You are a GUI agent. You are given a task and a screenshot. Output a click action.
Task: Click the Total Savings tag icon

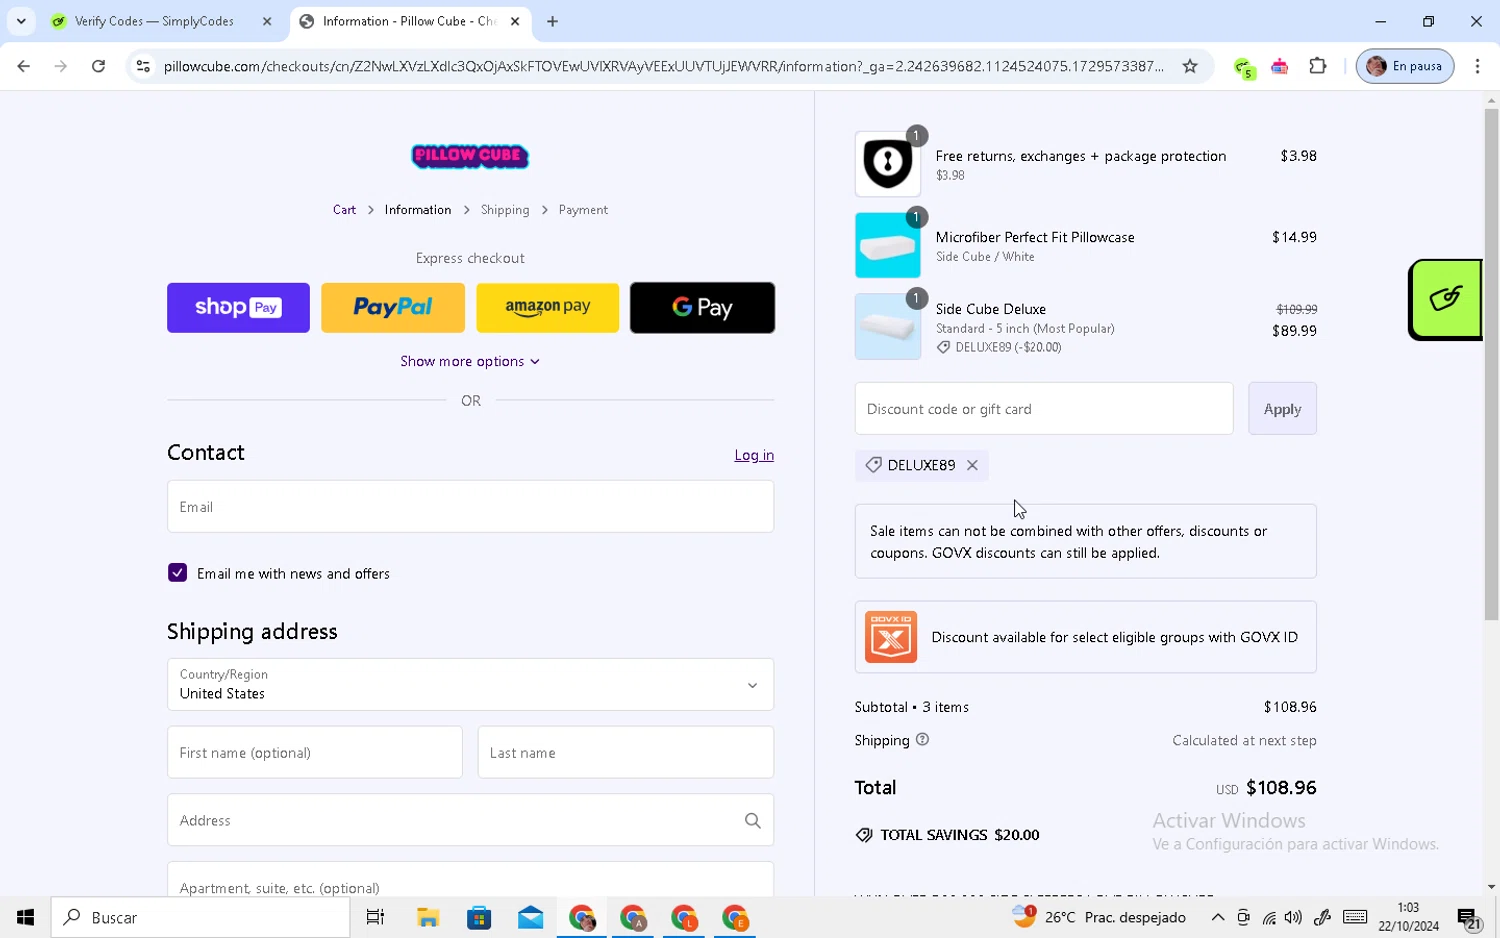(x=864, y=835)
